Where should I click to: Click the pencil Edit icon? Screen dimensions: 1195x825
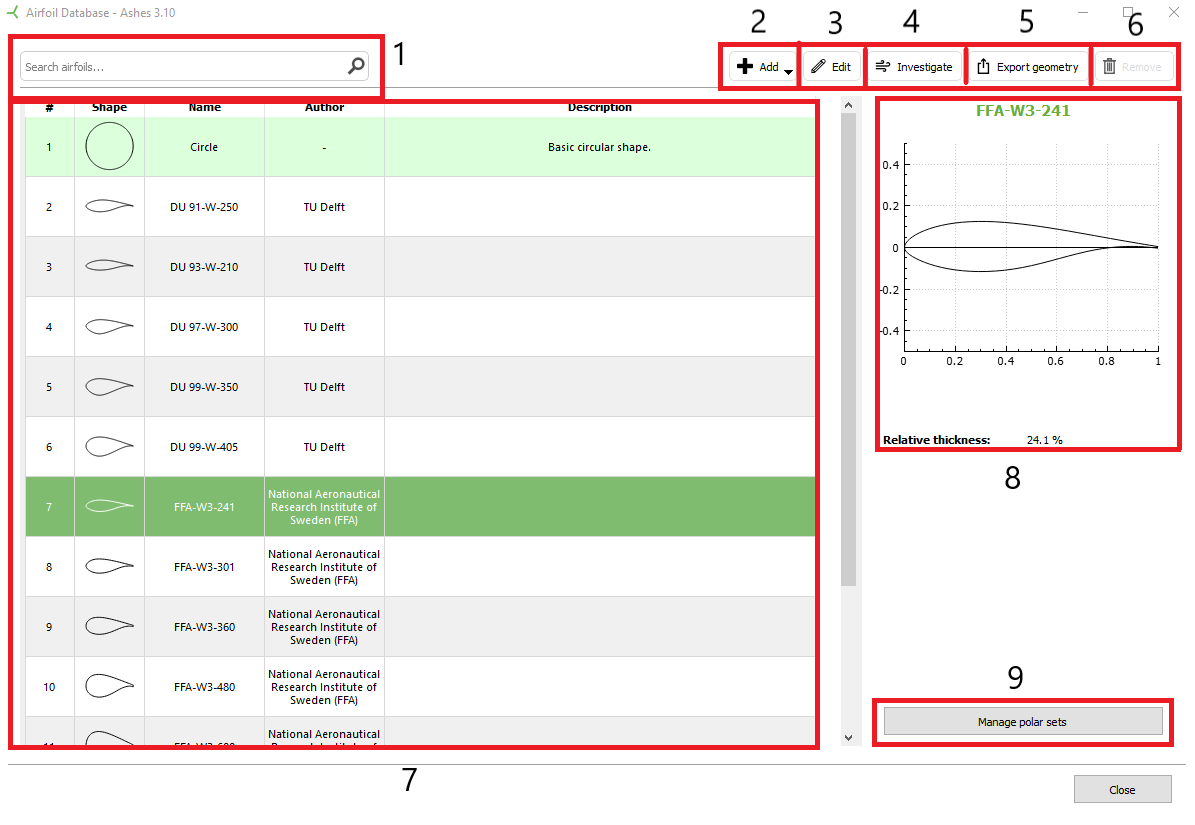tap(819, 67)
